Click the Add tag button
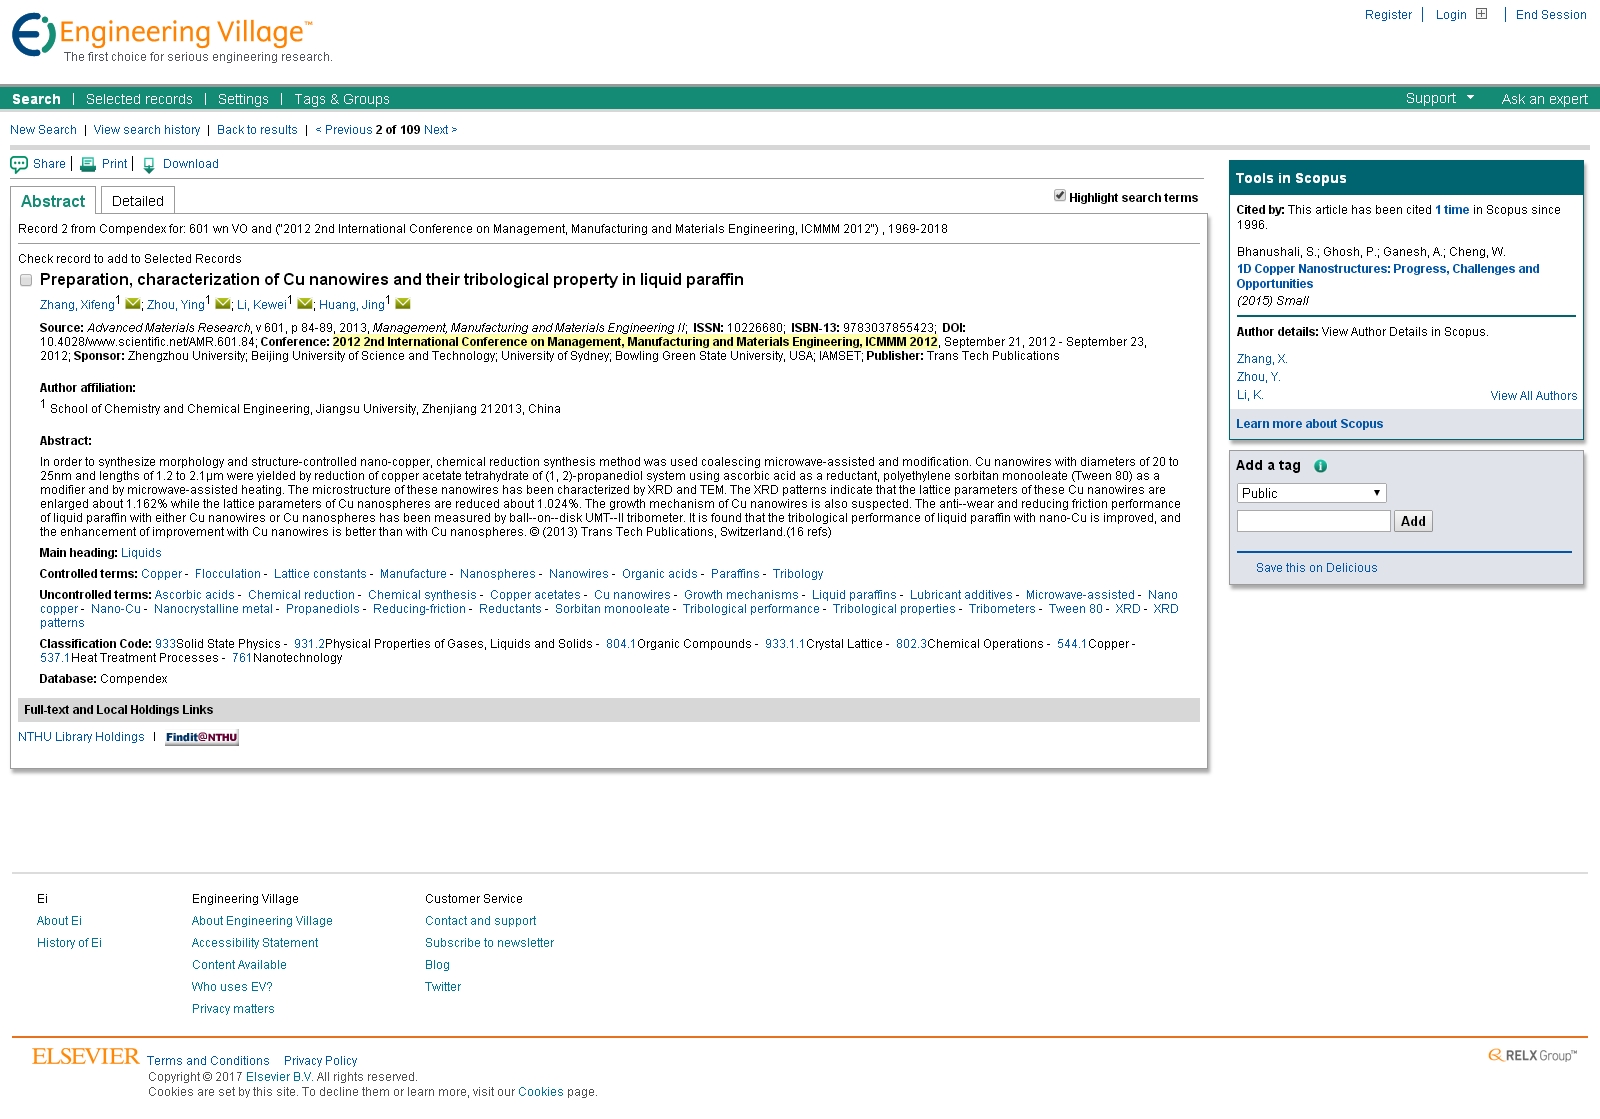 coord(1413,521)
